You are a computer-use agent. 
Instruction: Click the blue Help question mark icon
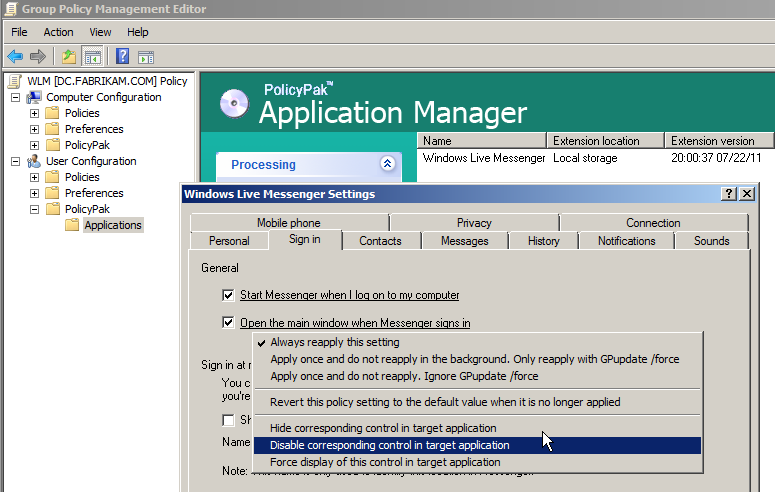(122, 56)
